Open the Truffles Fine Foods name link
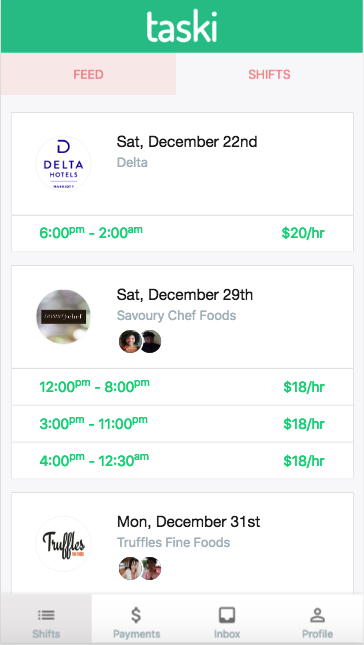Screen dimensions: 364x645 point(174,542)
